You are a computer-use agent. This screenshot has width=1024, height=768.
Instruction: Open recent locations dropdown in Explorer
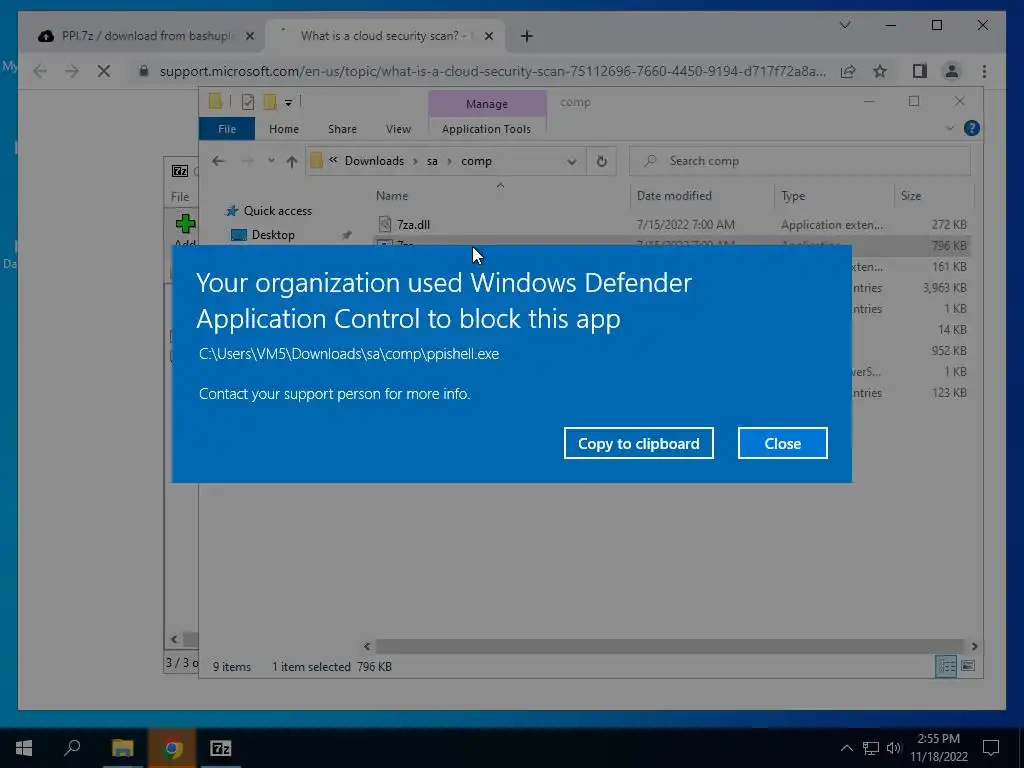tap(271, 161)
